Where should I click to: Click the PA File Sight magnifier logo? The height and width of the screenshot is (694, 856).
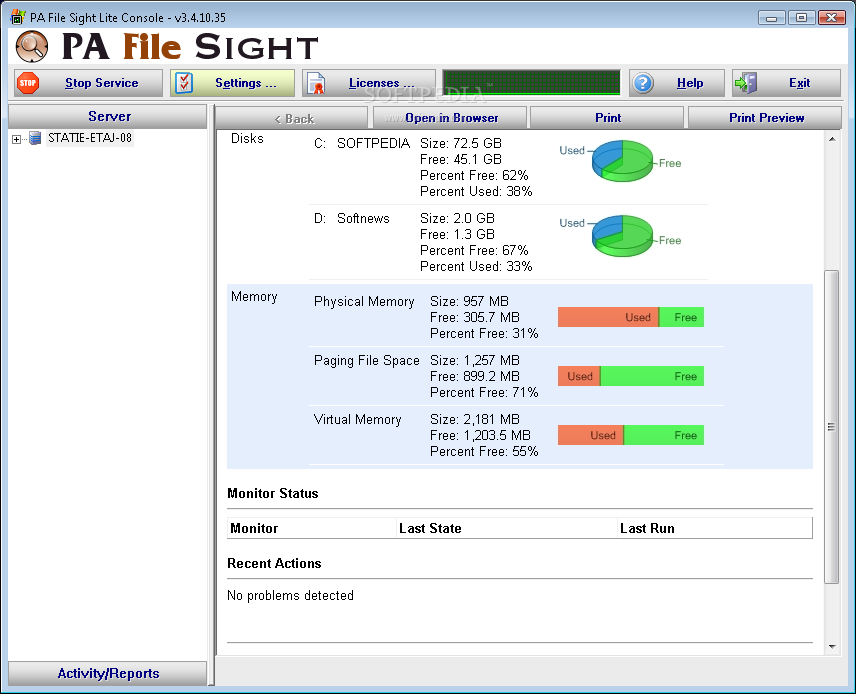(x=32, y=46)
